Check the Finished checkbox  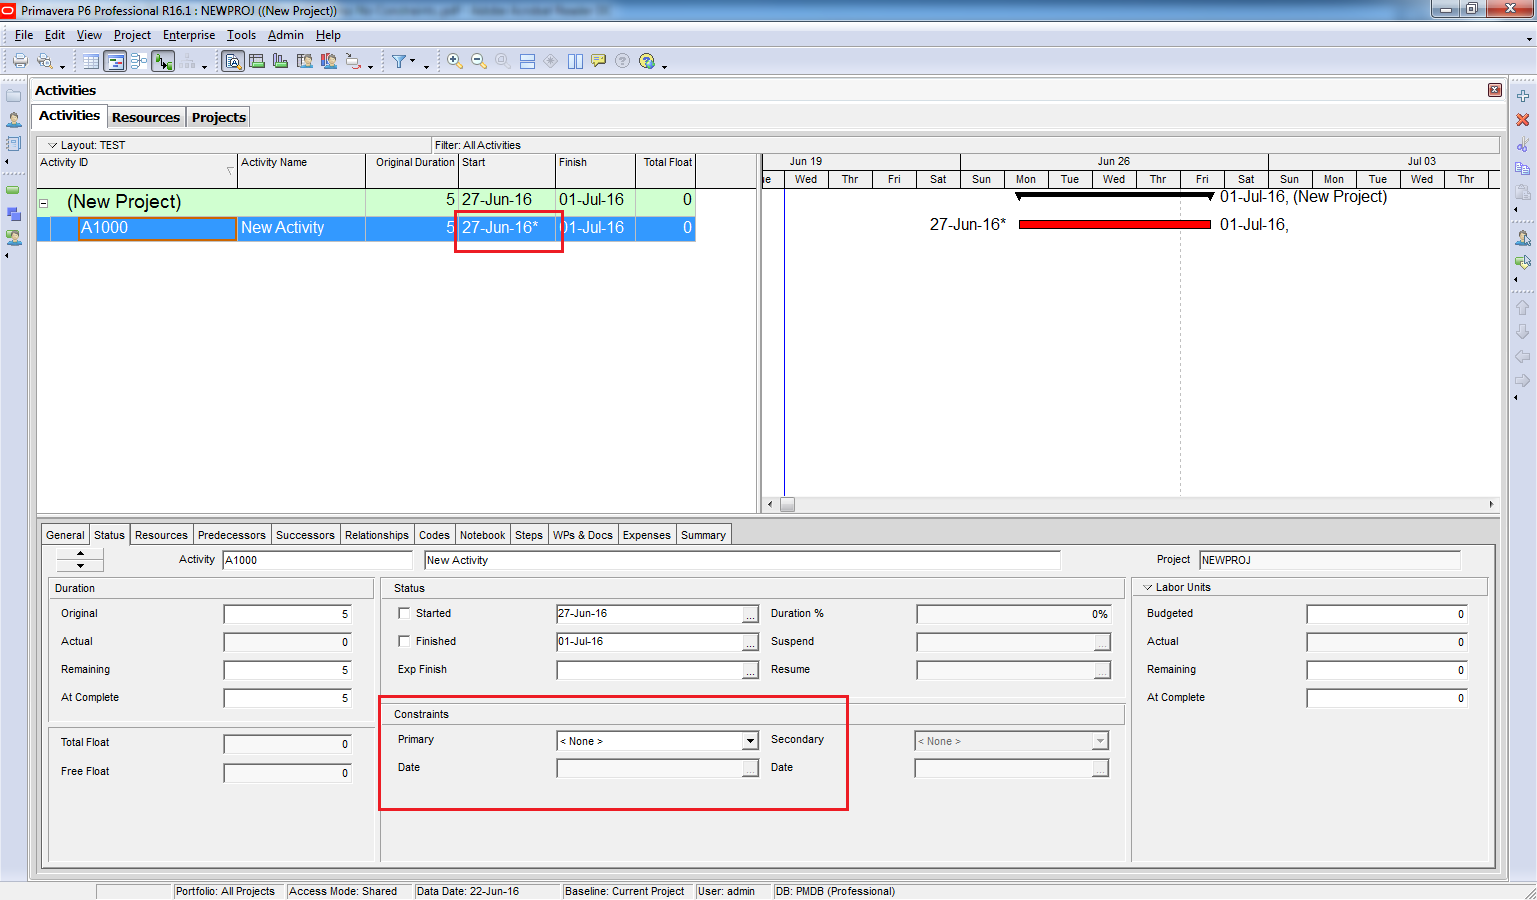(x=404, y=641)
